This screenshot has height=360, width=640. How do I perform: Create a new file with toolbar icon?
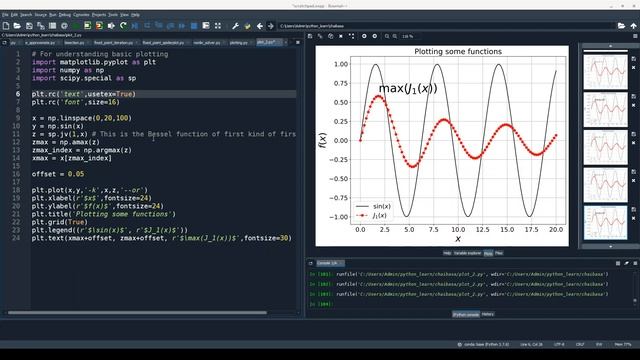[x=6, y=26]
